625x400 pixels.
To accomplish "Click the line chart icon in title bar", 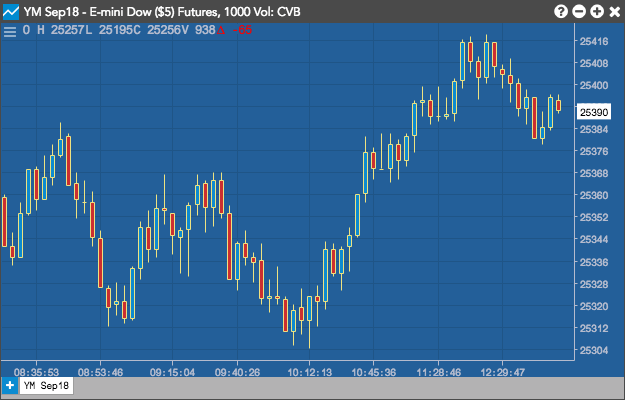I will point(11,12).
